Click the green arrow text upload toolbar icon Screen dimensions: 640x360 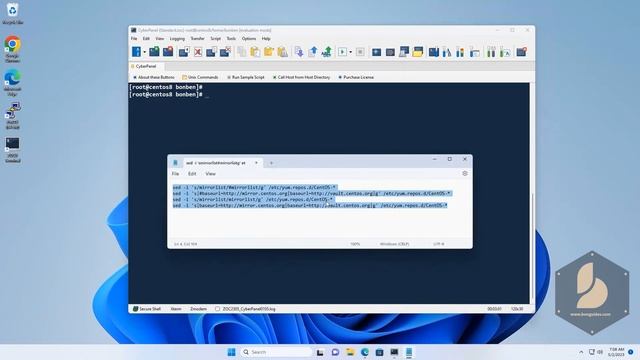[x=327, y=52]
